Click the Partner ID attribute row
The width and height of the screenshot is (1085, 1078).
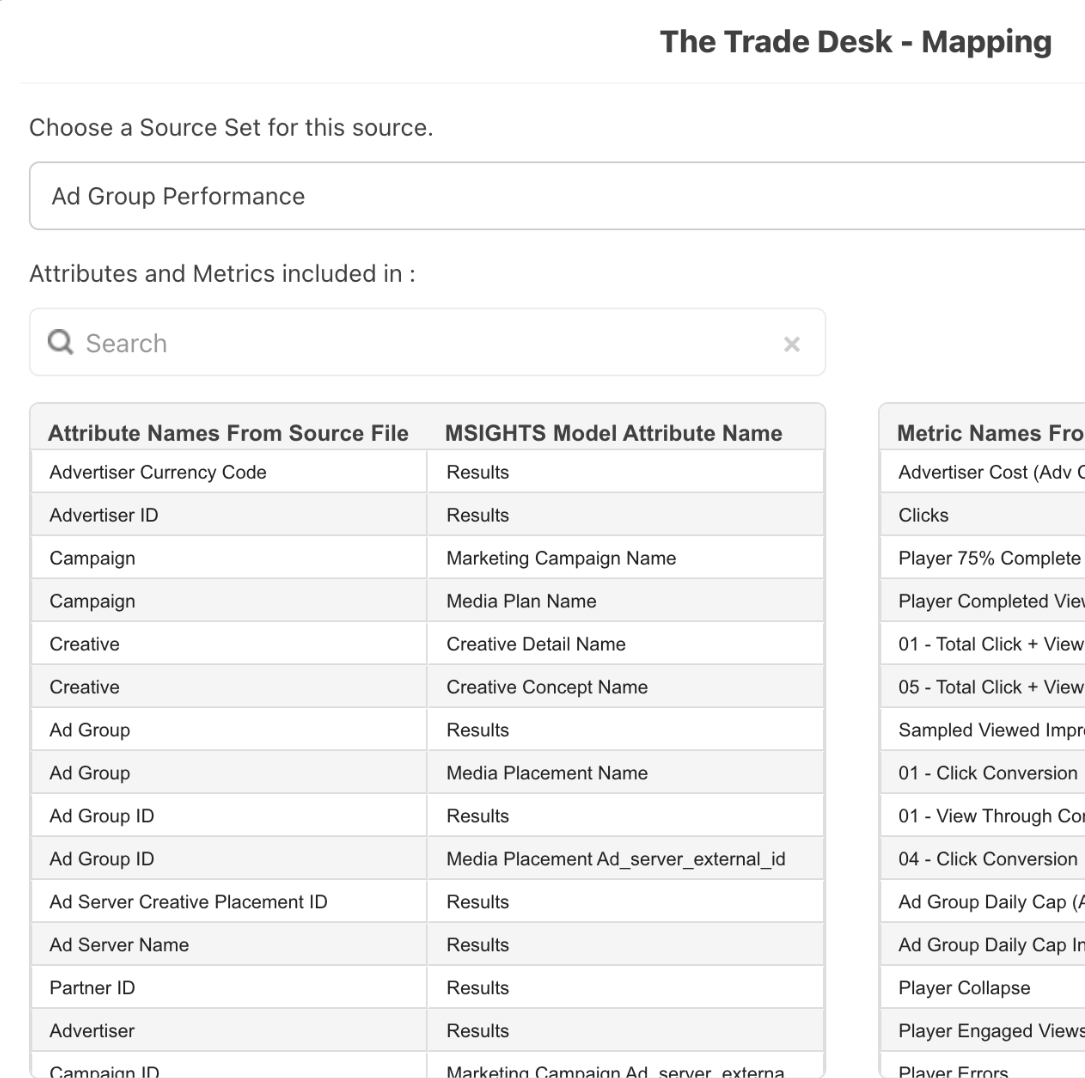coord(92,988)
